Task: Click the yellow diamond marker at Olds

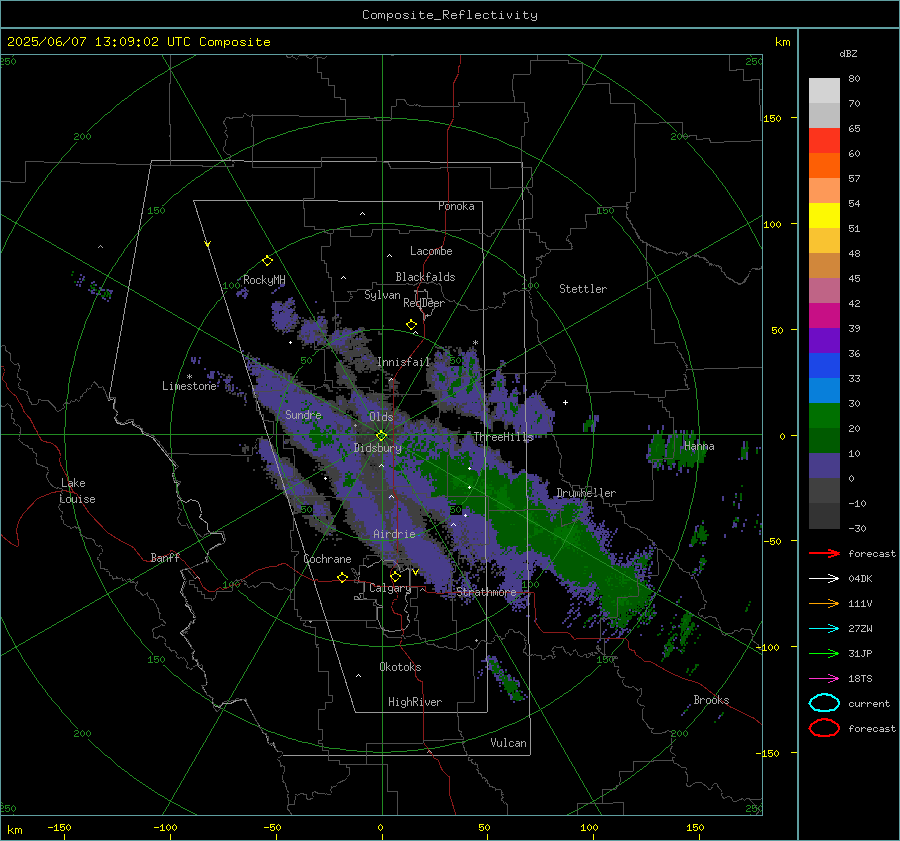Action: [381, 436]
